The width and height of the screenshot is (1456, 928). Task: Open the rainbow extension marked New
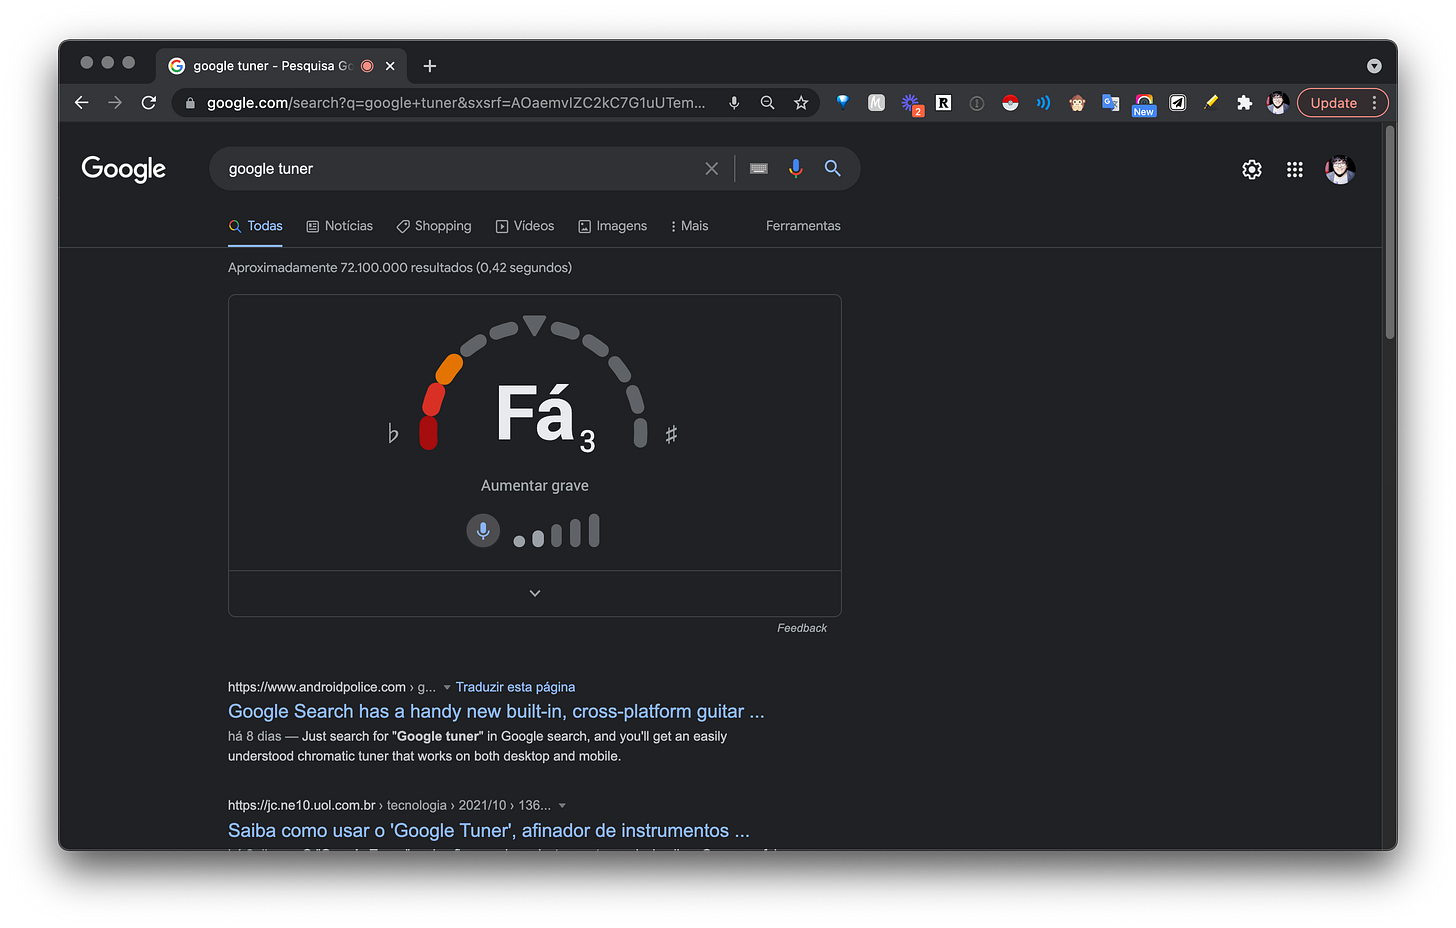1144,105
